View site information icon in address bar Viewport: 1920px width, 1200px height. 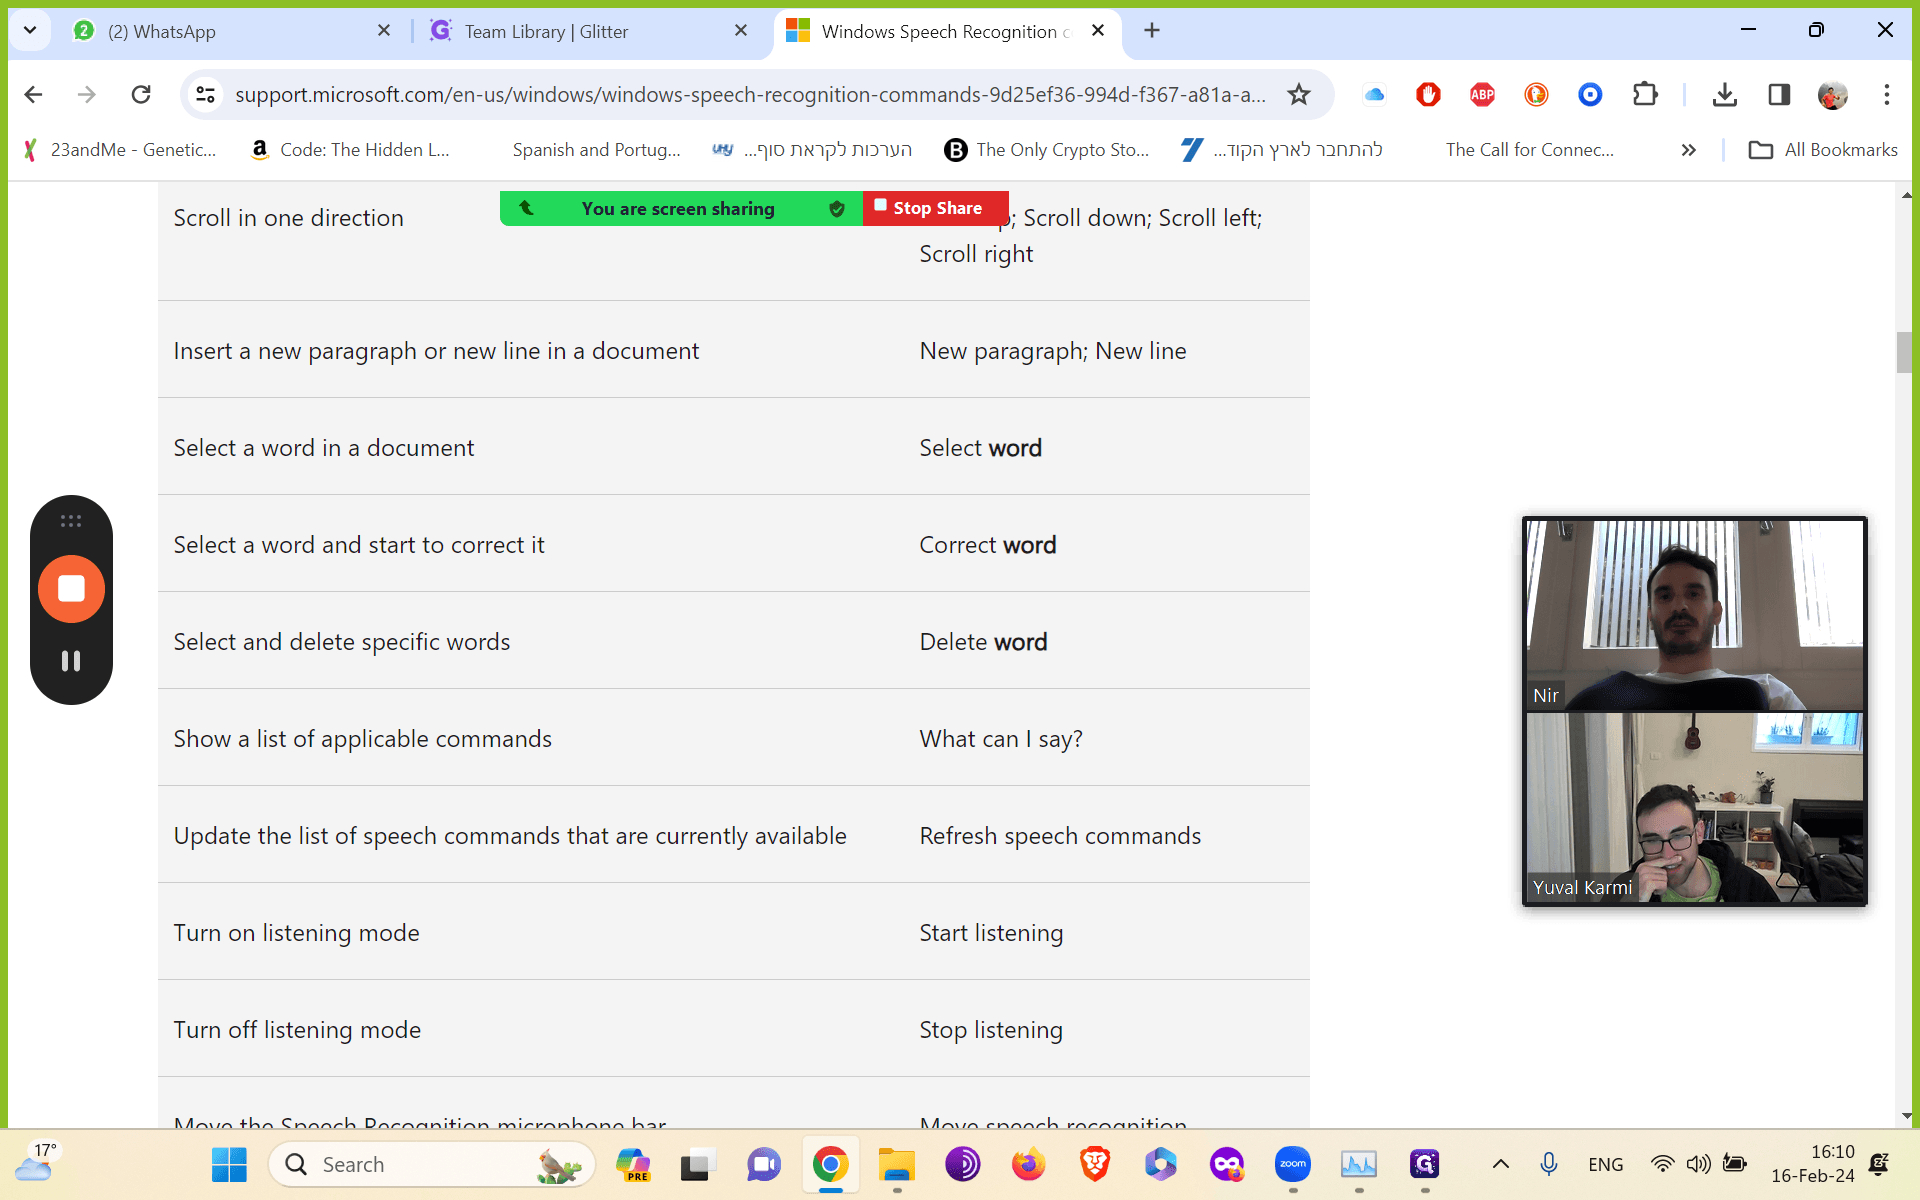[x=205, y=94]
